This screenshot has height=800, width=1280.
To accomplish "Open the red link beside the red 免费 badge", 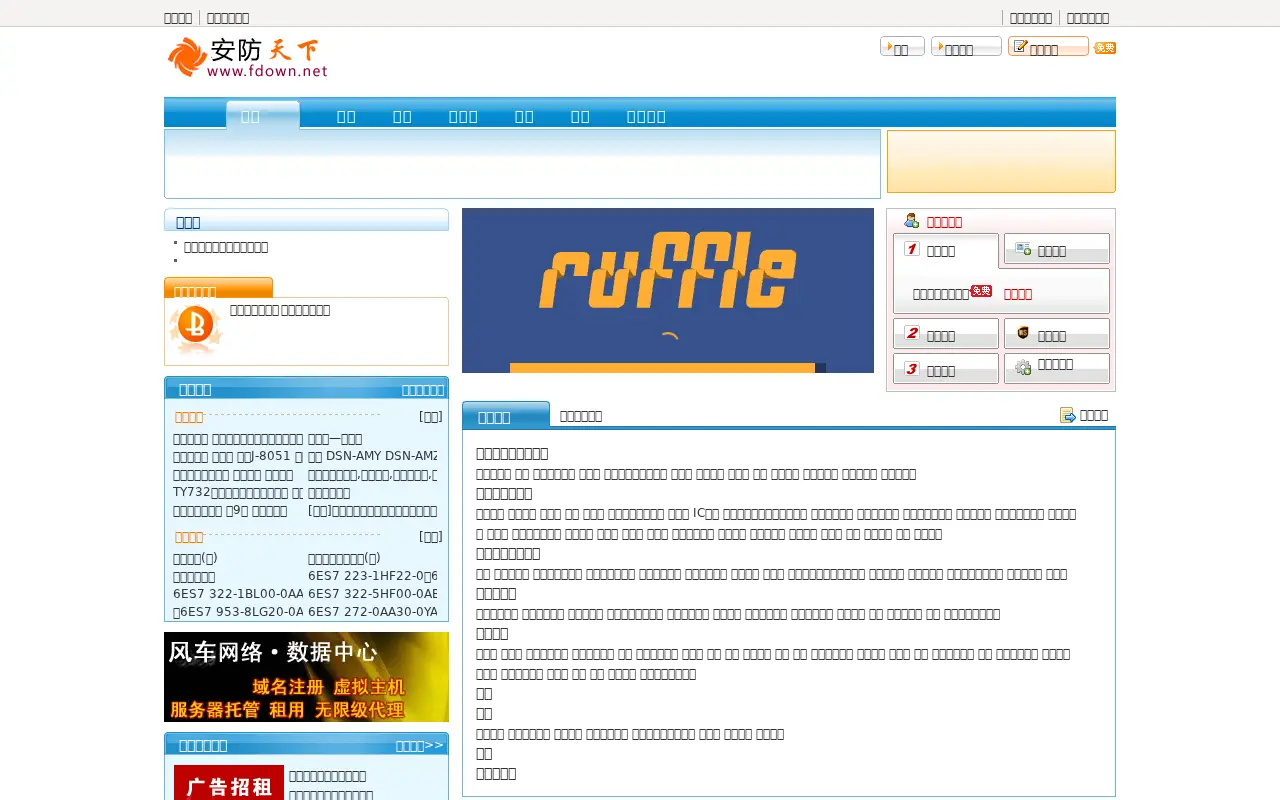I will 1018,294.
